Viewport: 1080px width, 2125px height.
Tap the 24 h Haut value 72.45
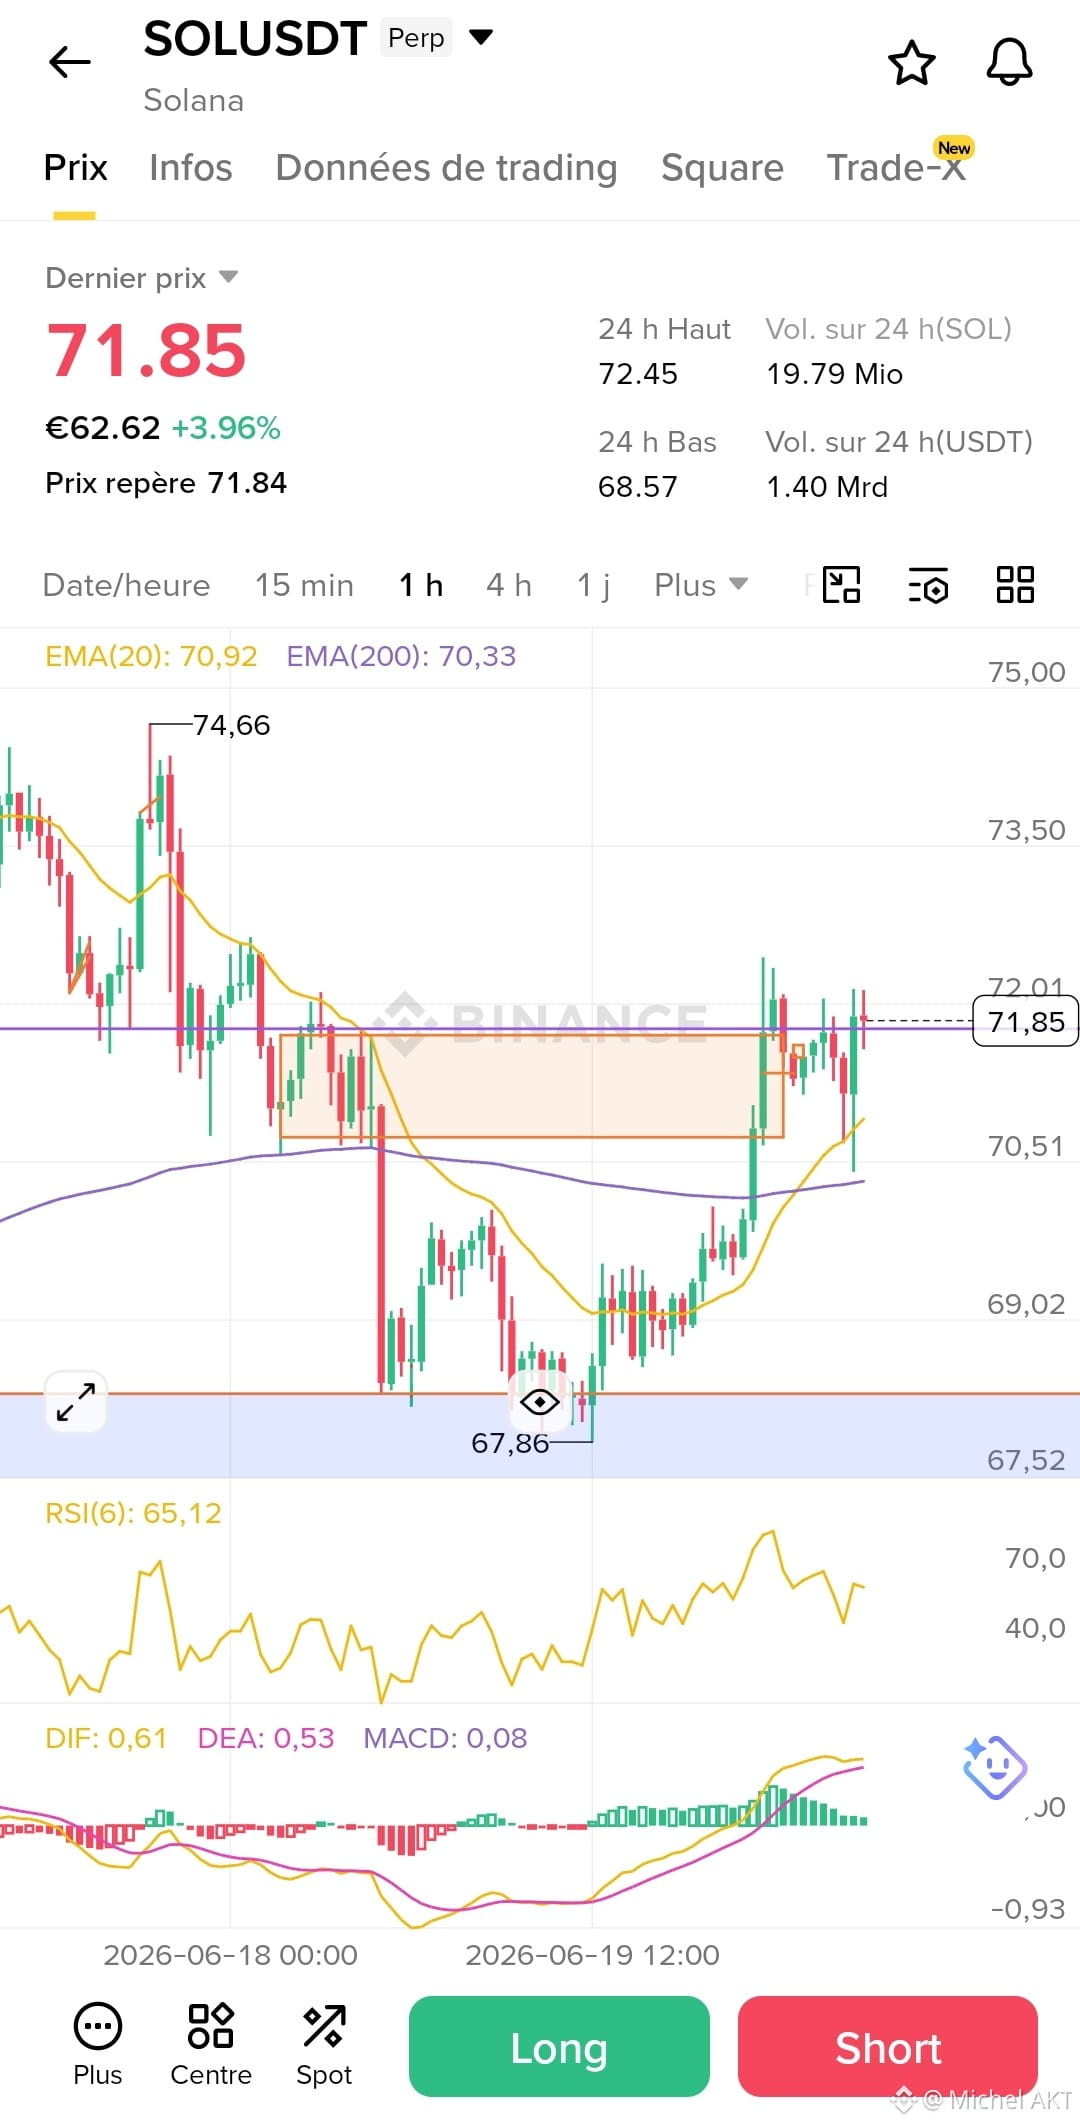[638, 374]
